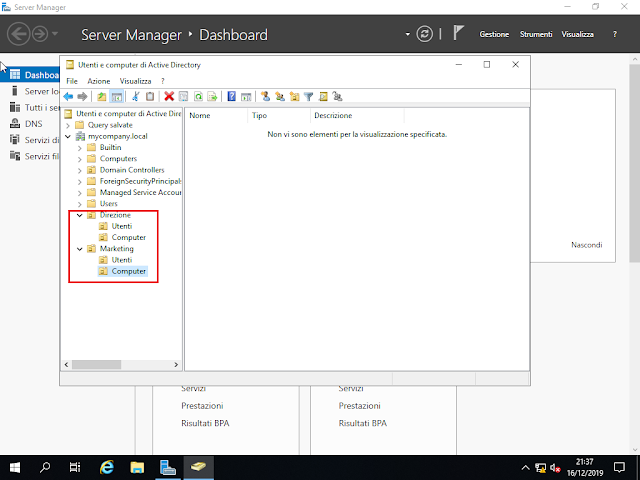Select Computer under Direzione
The height and width of the screenshot is (480, 640).
click(x=129, y=238)
